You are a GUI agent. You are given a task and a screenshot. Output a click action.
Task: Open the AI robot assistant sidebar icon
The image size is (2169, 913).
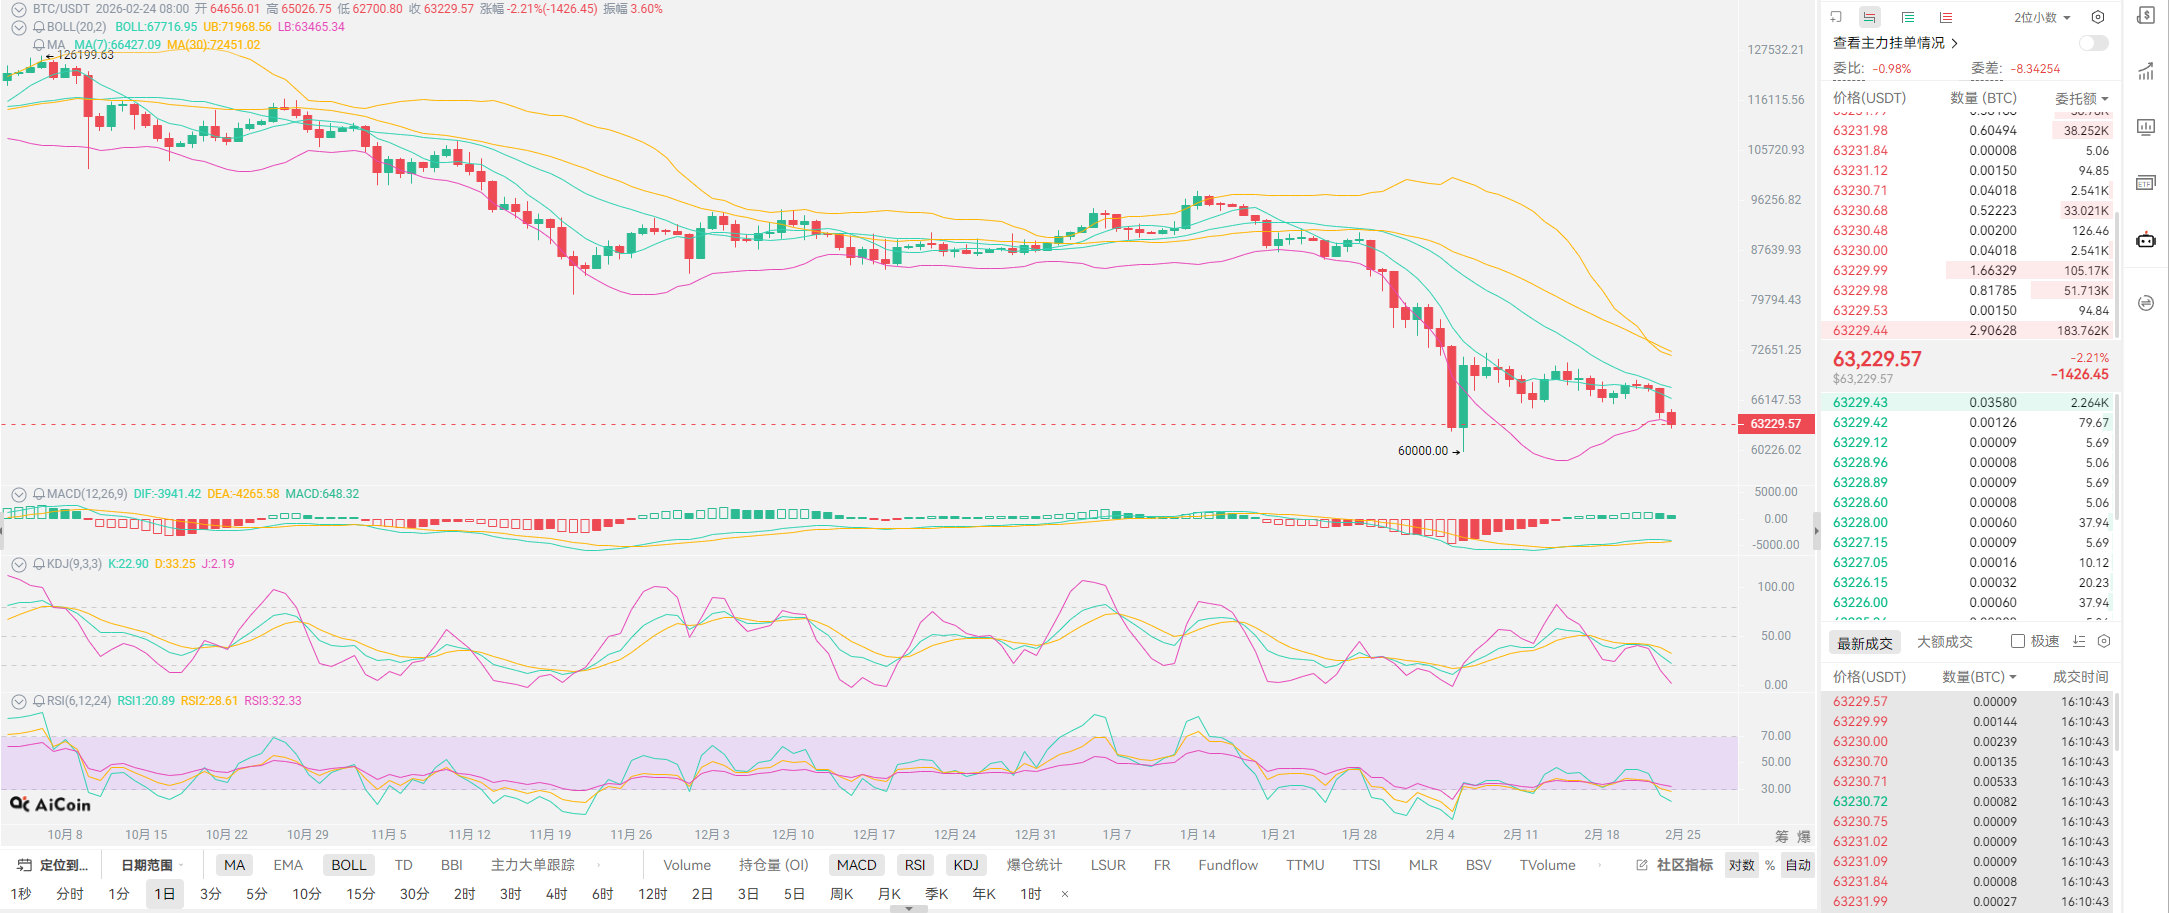[x=2146, y=240]
